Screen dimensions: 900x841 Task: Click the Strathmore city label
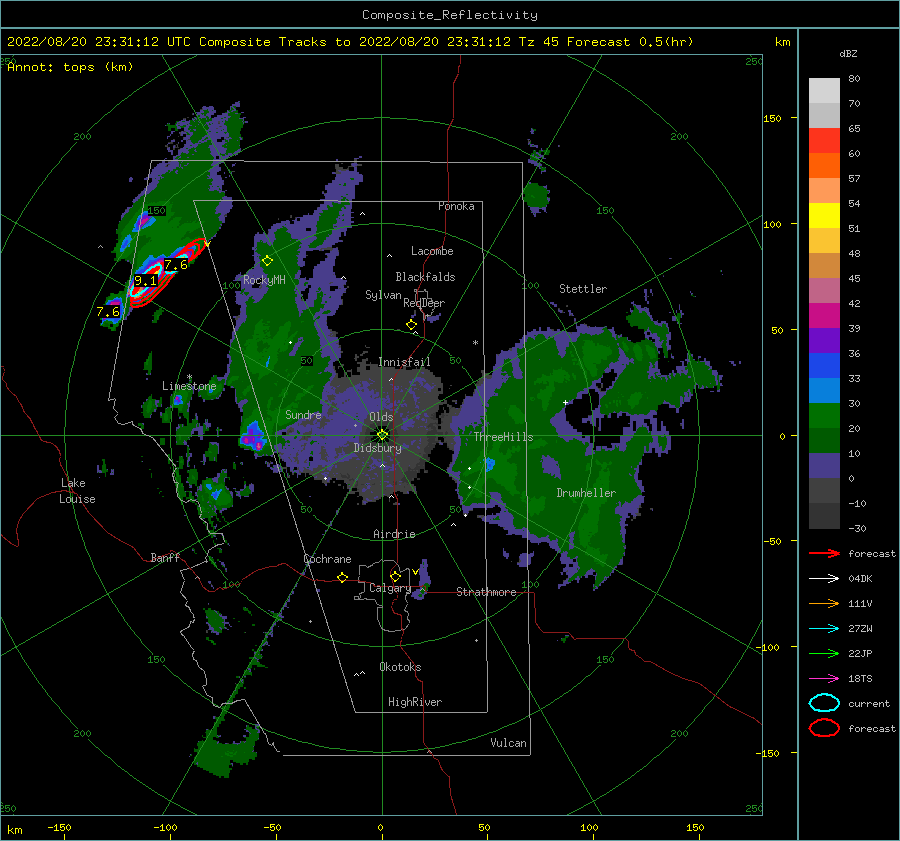tap(486, 592)
